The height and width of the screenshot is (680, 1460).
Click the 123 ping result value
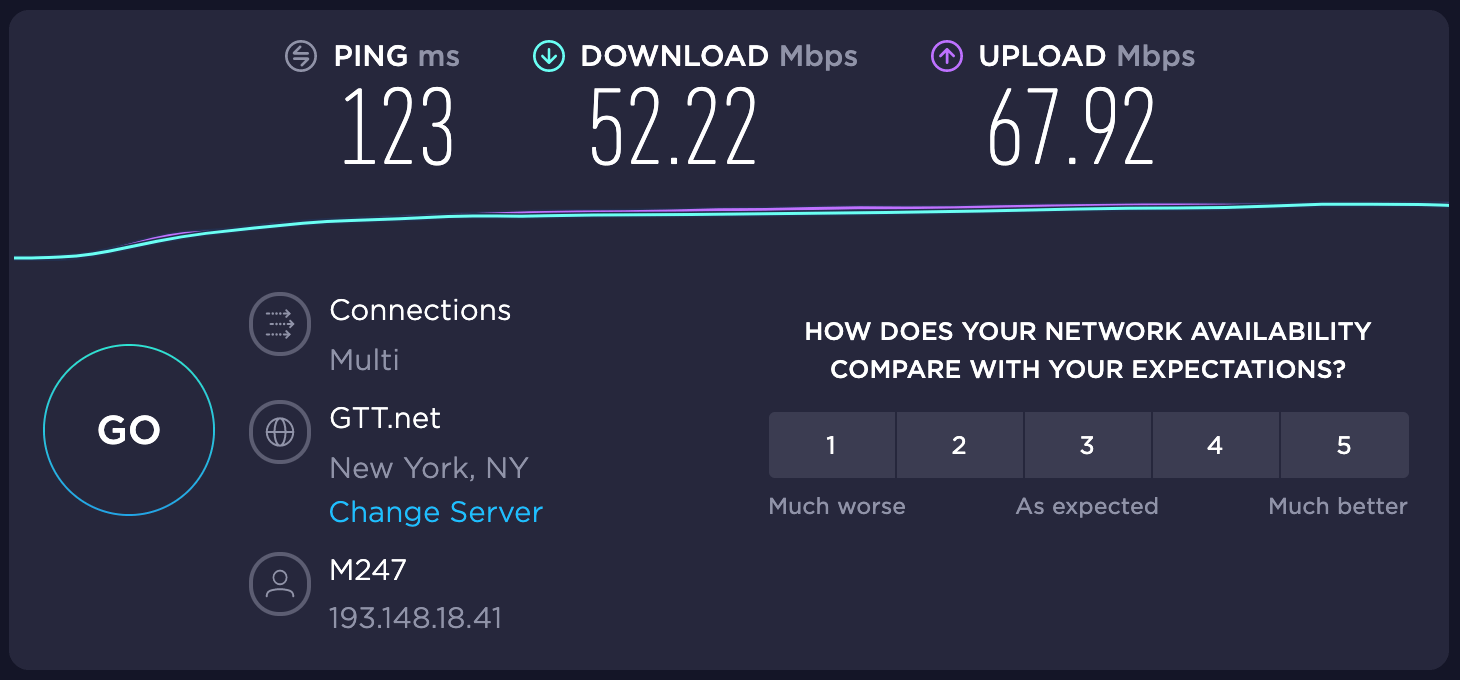(x=398, y=127)
